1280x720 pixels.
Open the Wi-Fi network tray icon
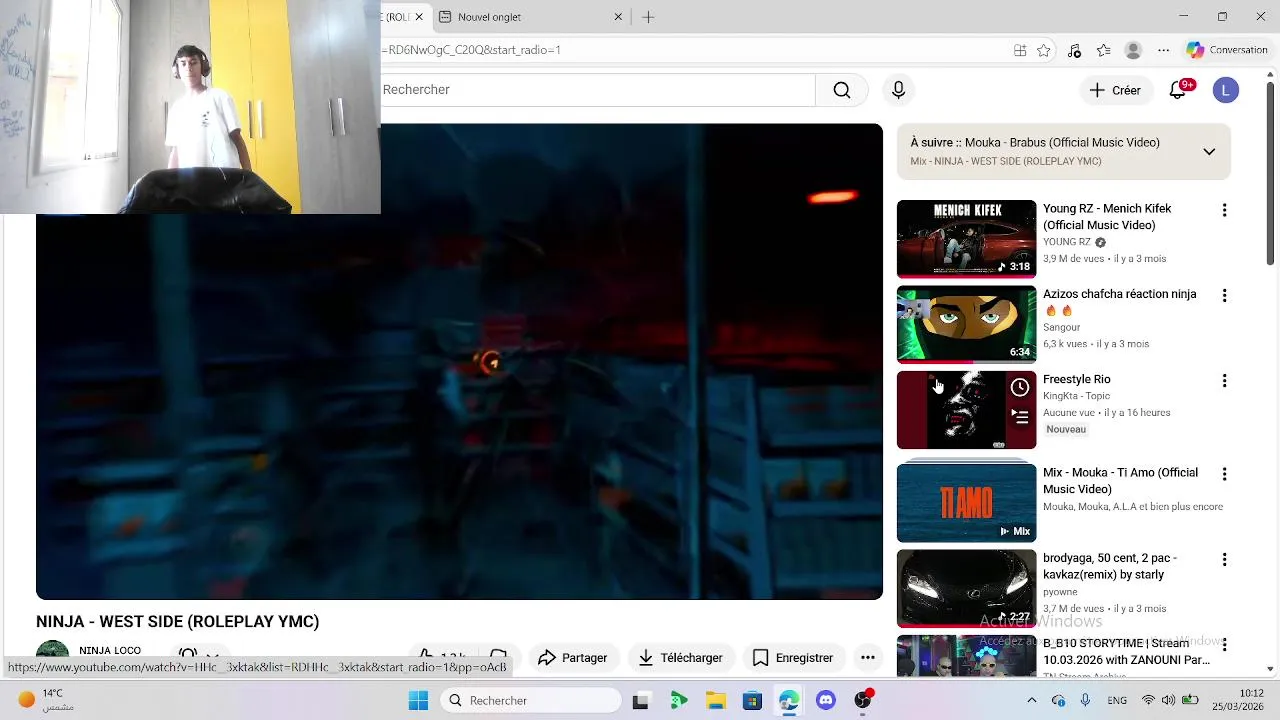coord(1149,701)
